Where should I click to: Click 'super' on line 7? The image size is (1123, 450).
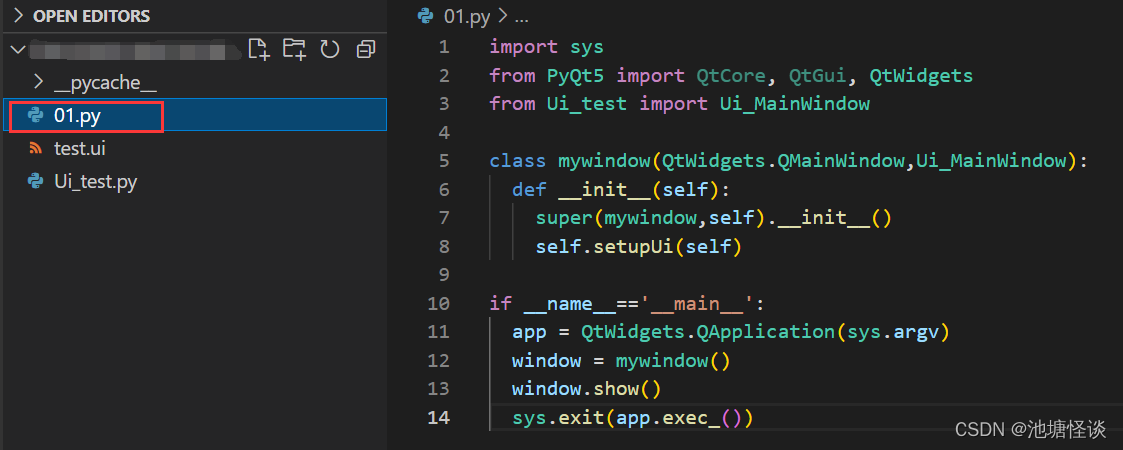(564, 219)
